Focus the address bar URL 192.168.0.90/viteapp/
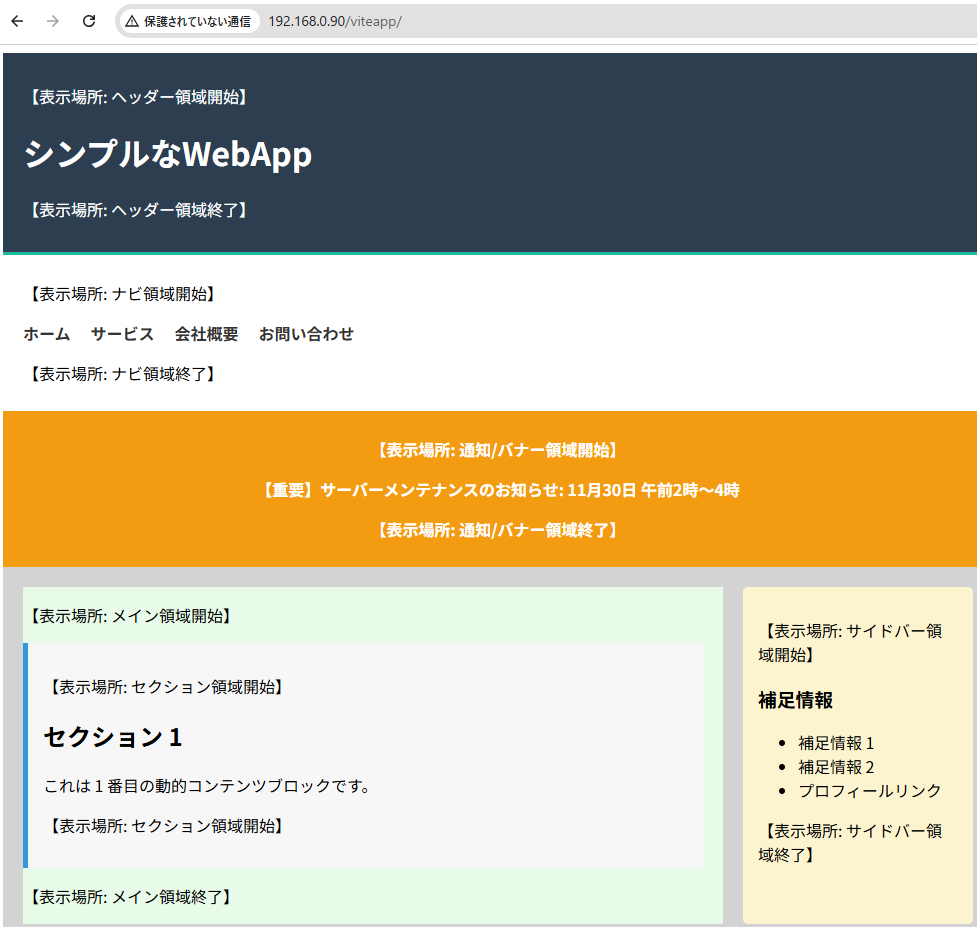 click(334, 21)
